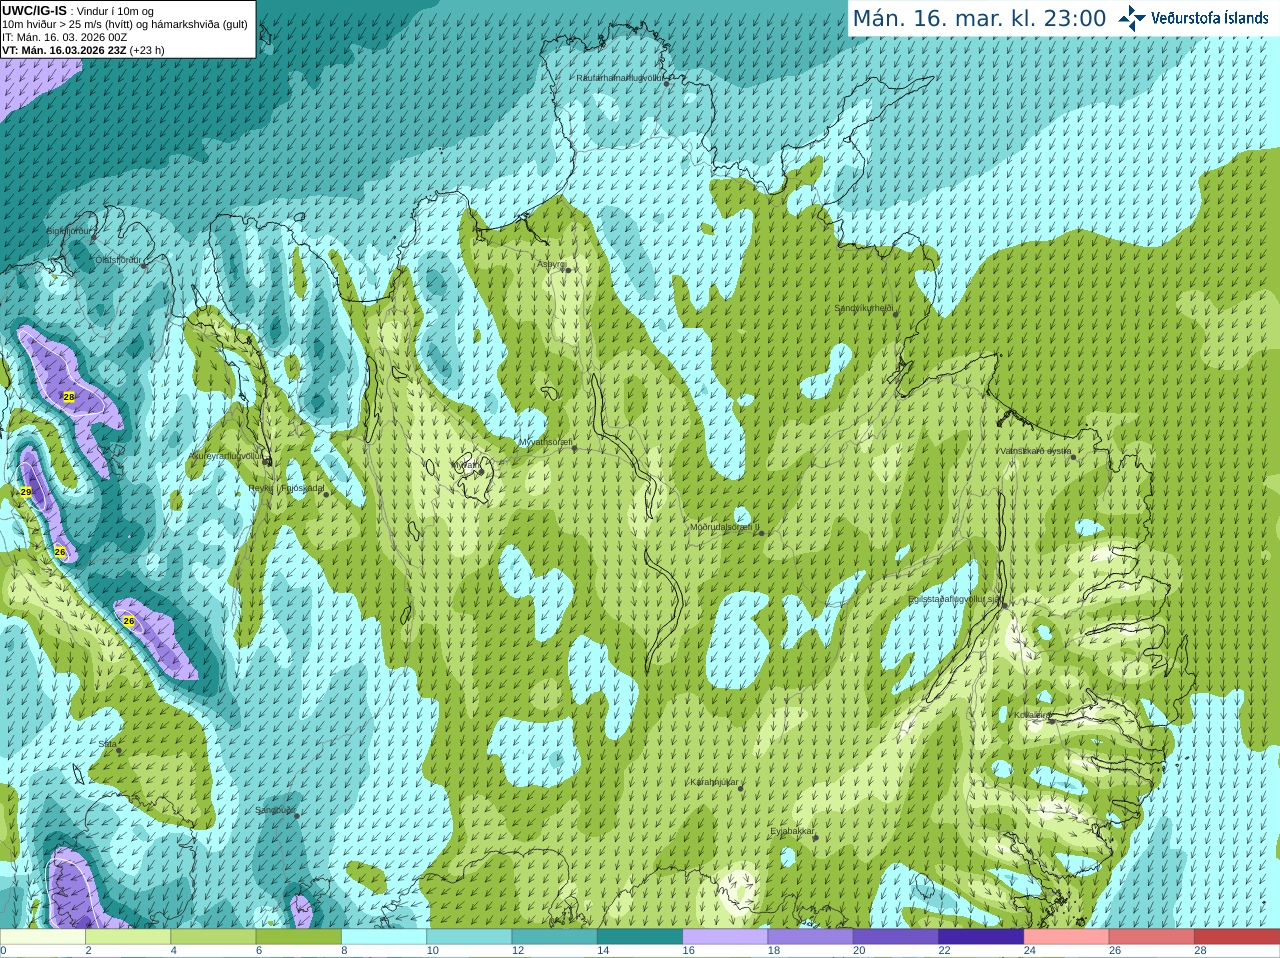Viewport: 1280px width, 958px height.
Task: Click the yellow 28 gust marker
Action: (x=69, y=397)
